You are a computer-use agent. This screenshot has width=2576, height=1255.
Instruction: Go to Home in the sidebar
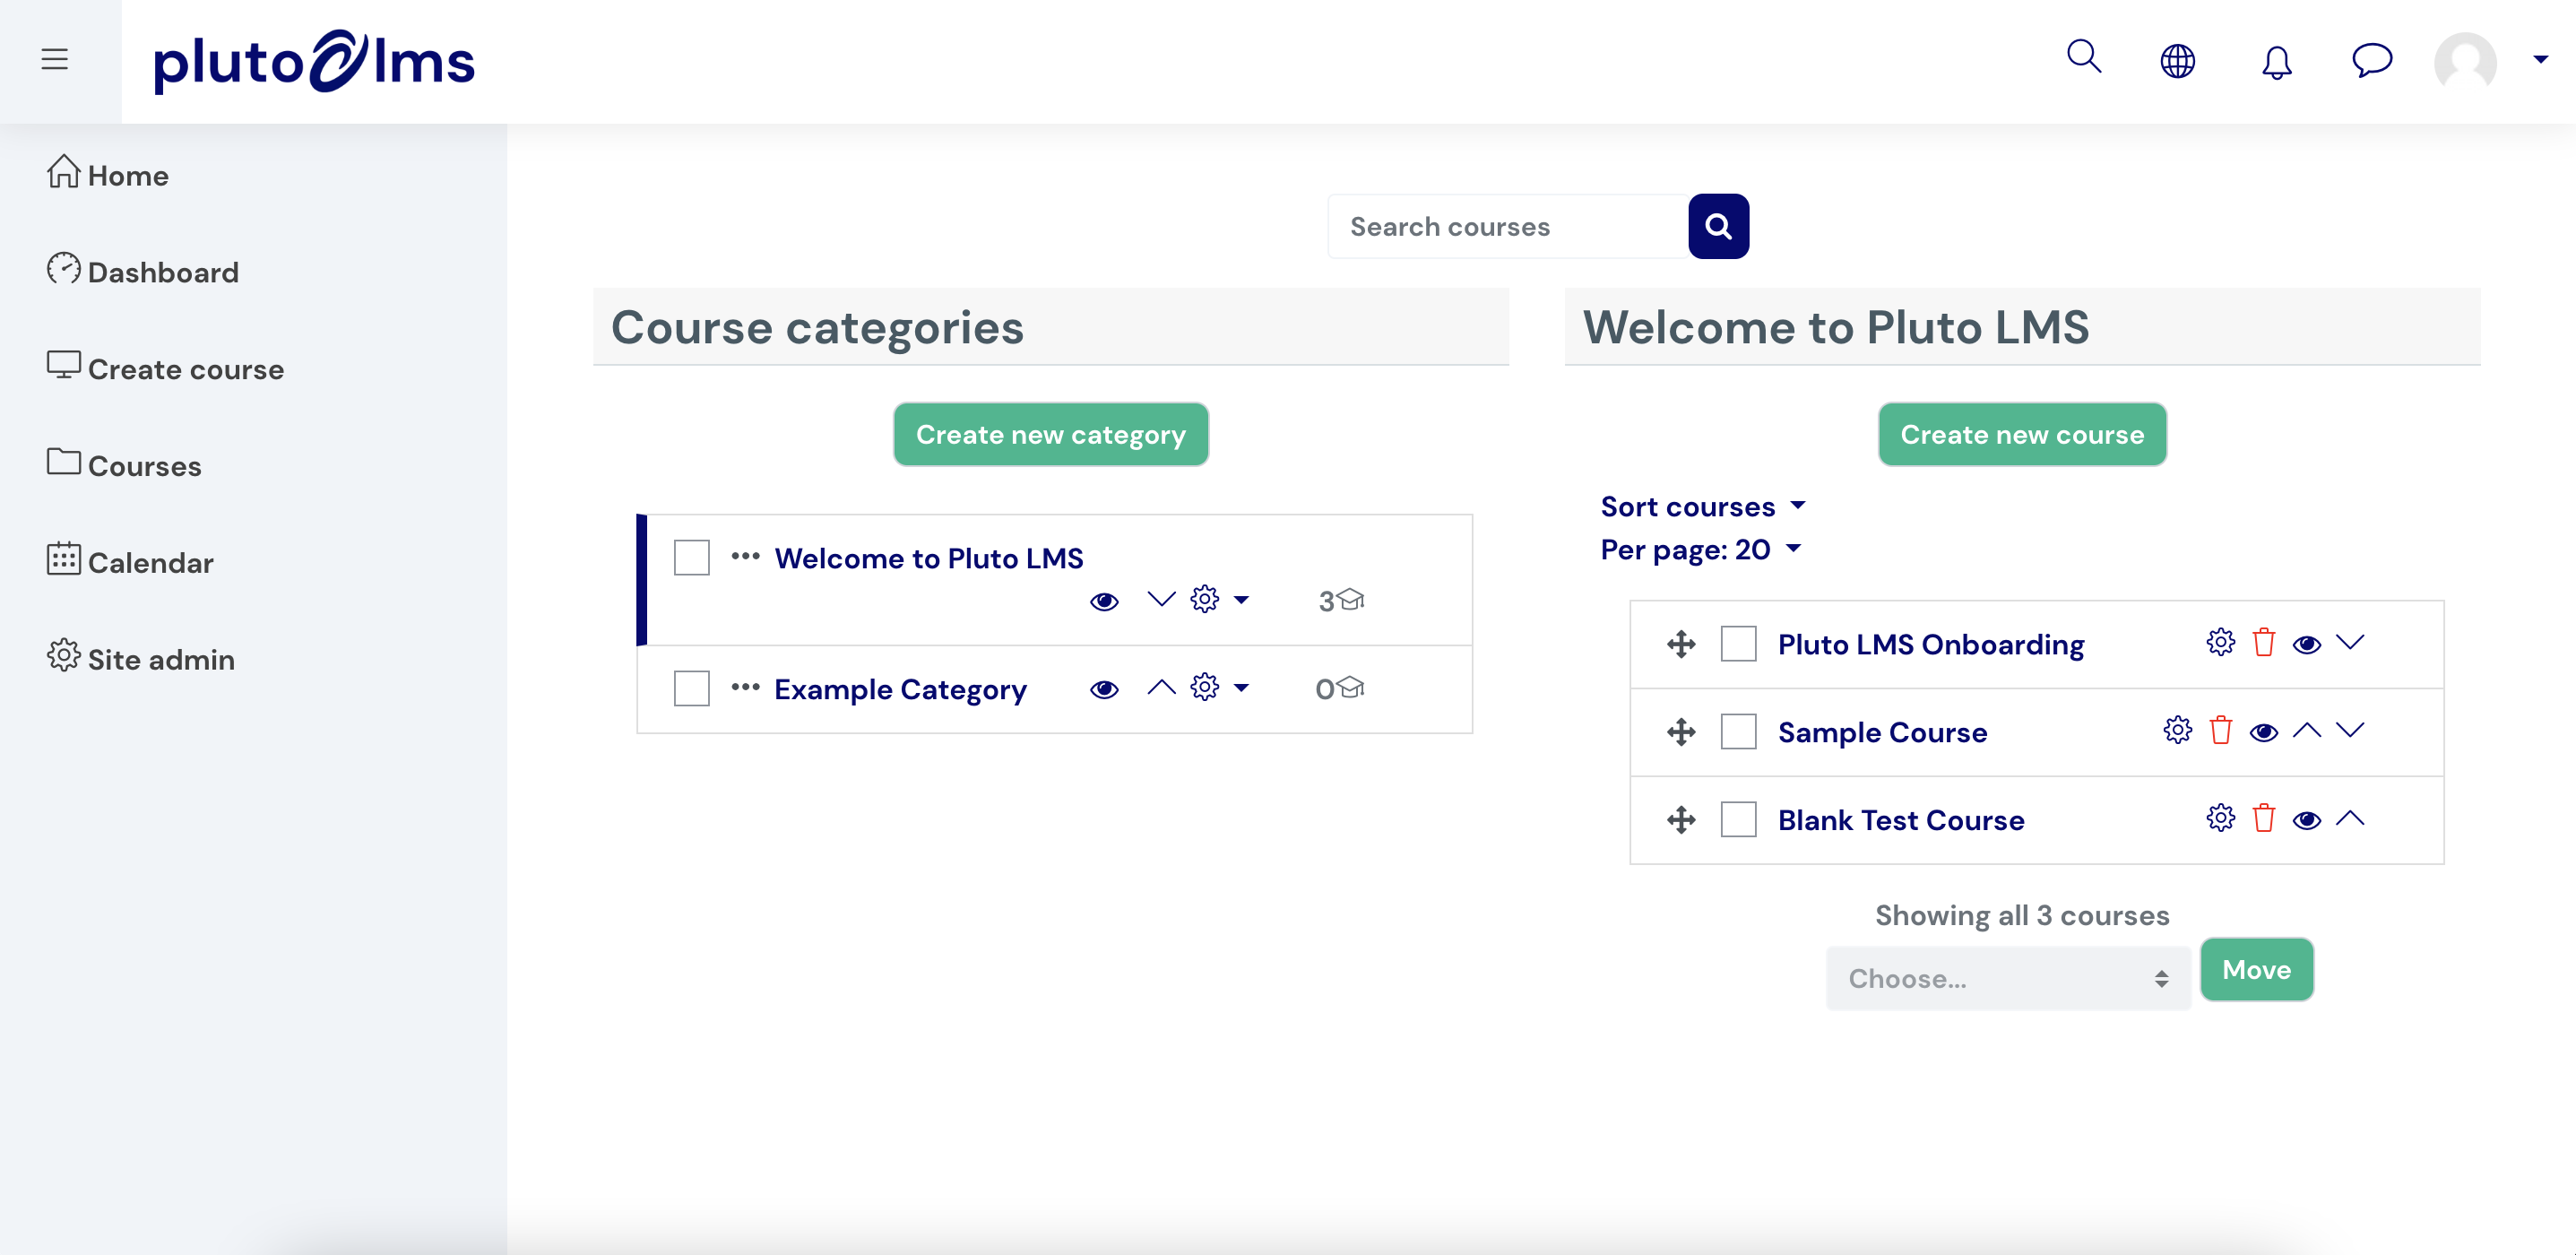point(108,174)
